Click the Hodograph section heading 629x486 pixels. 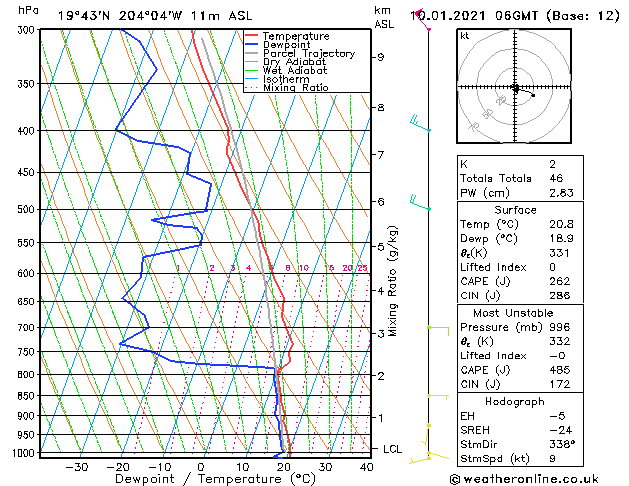pos(515,402)
